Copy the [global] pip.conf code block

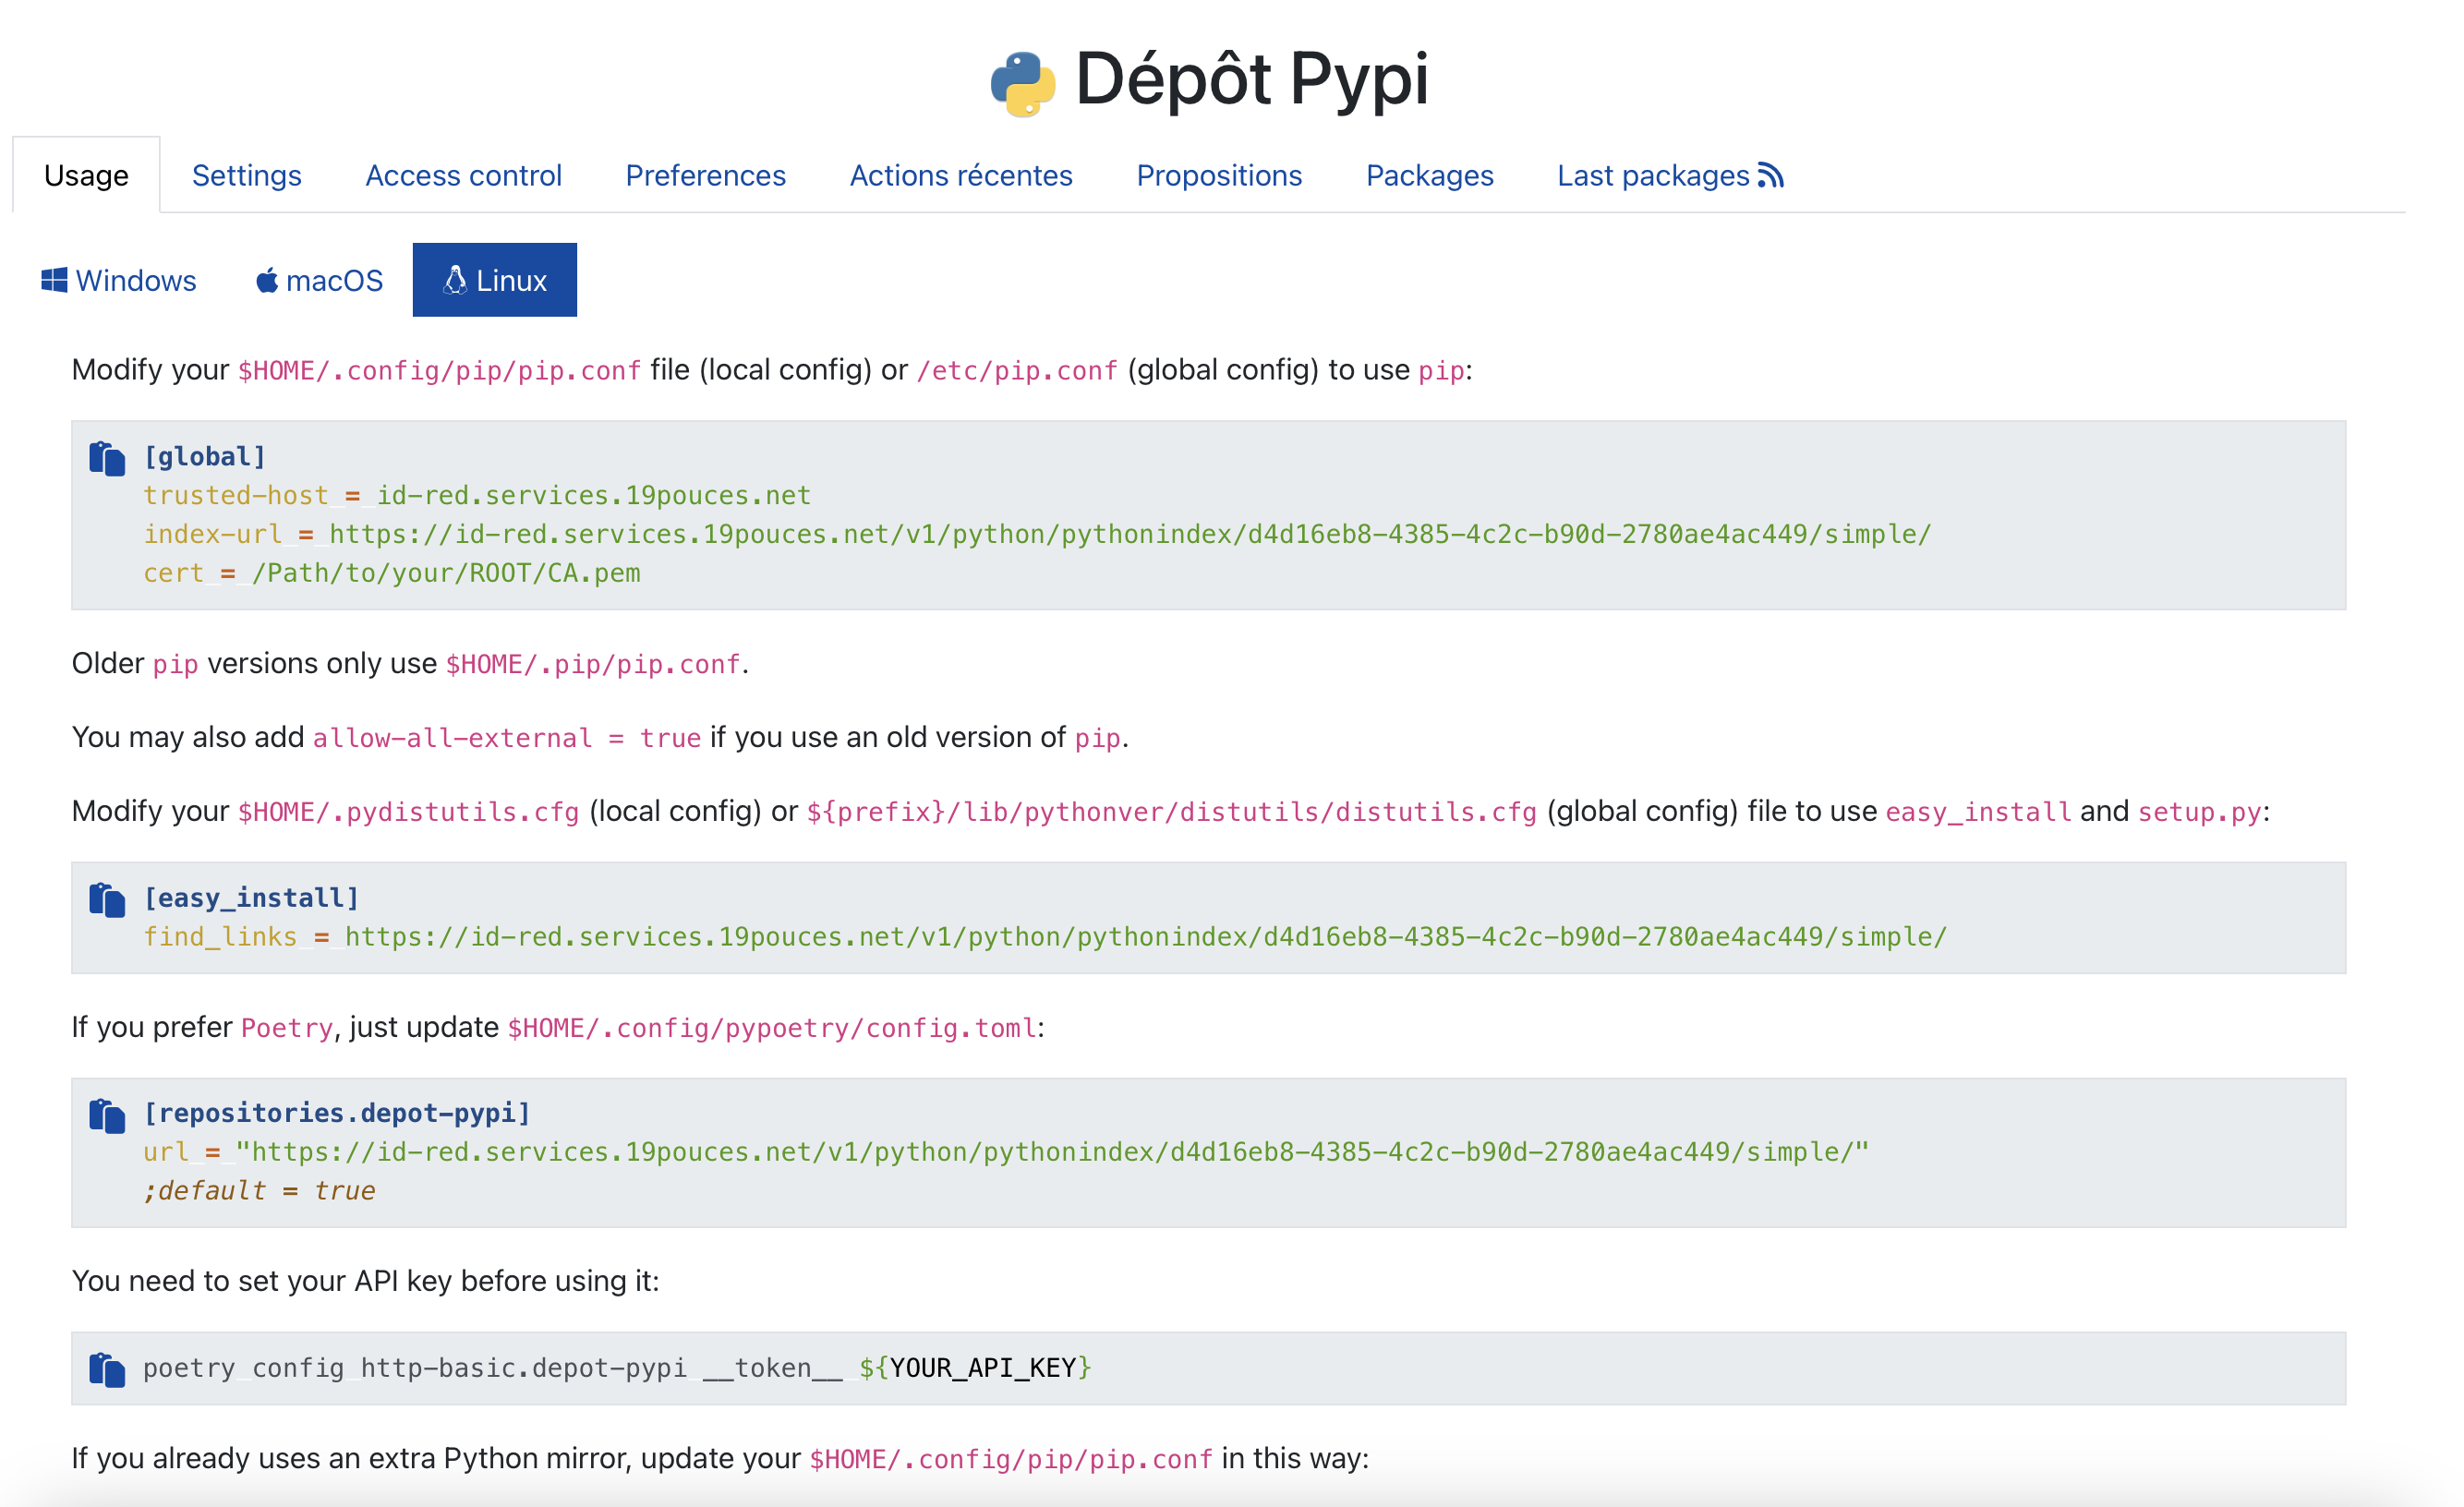coord(107,458)
